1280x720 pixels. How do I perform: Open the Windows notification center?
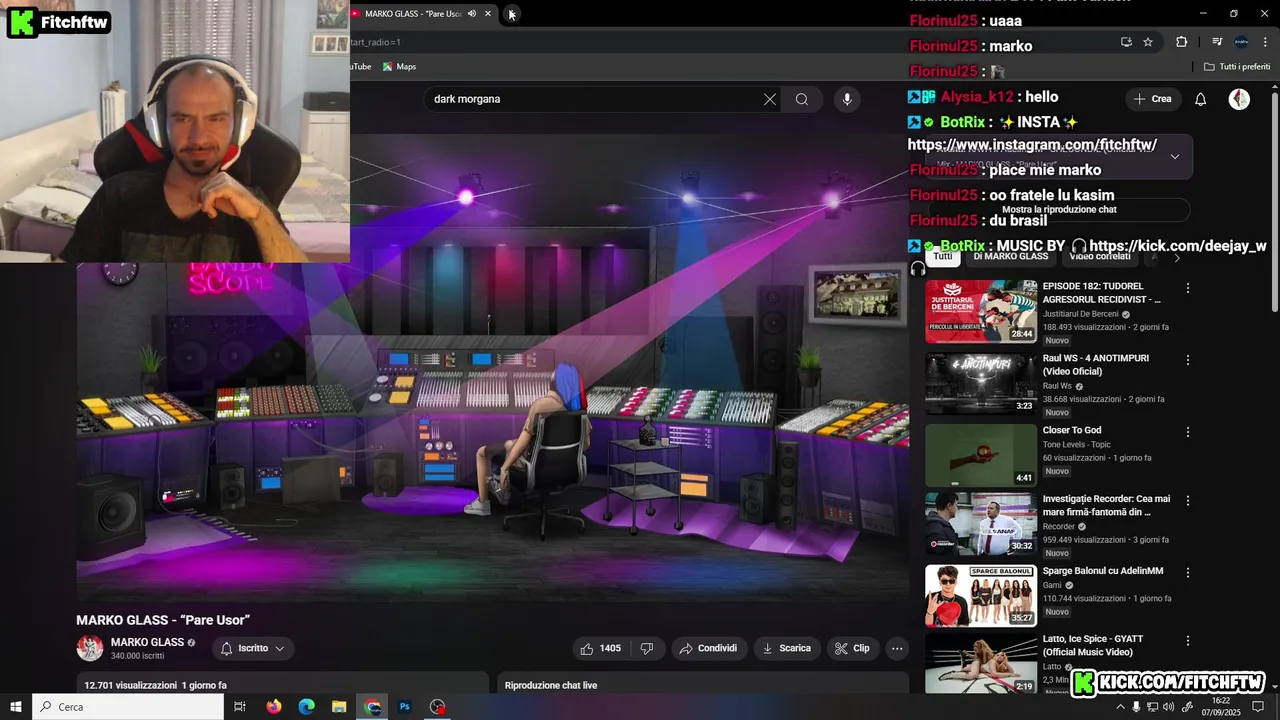pyautogui.click(x=1259, y=707)
